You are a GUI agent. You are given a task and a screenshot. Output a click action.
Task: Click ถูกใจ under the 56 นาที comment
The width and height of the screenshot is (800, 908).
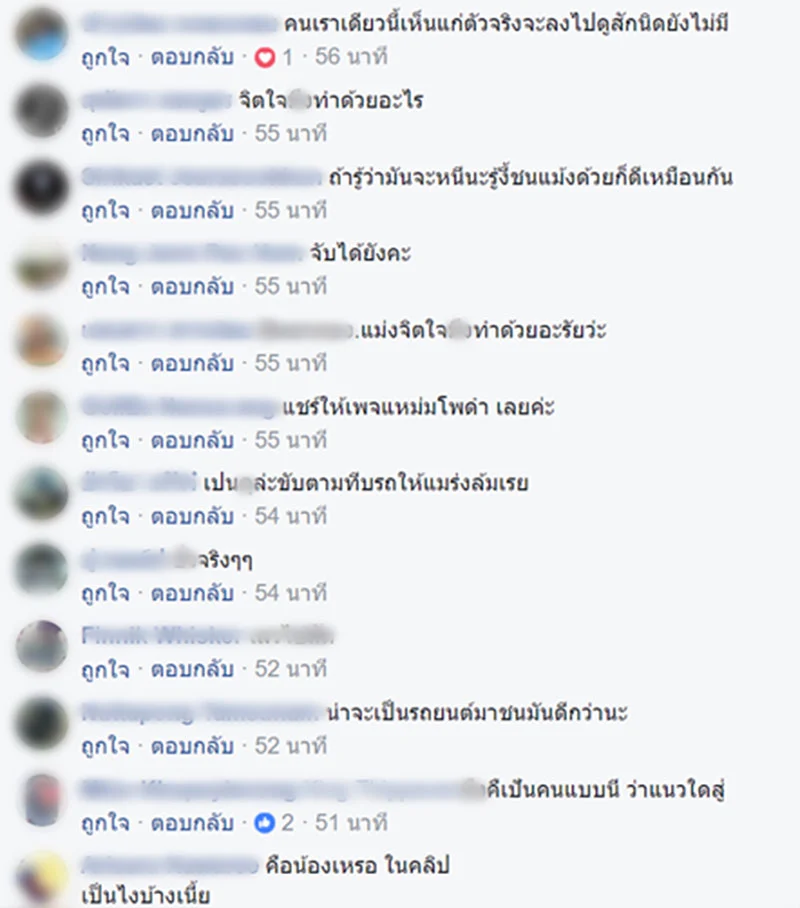pyautogui.click(x=105, y=57)
